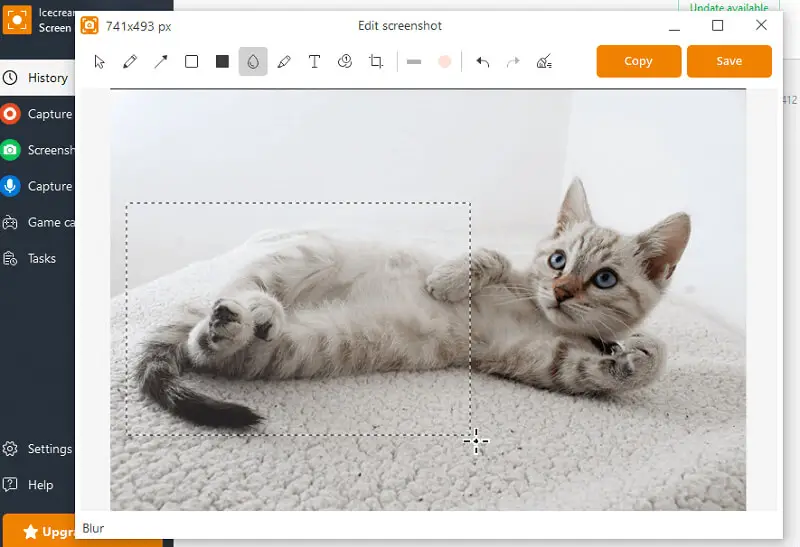The width and height of the screenshot is (800, 547).
Task: Select the Crop tool
Action: click(x=376, y=62)
